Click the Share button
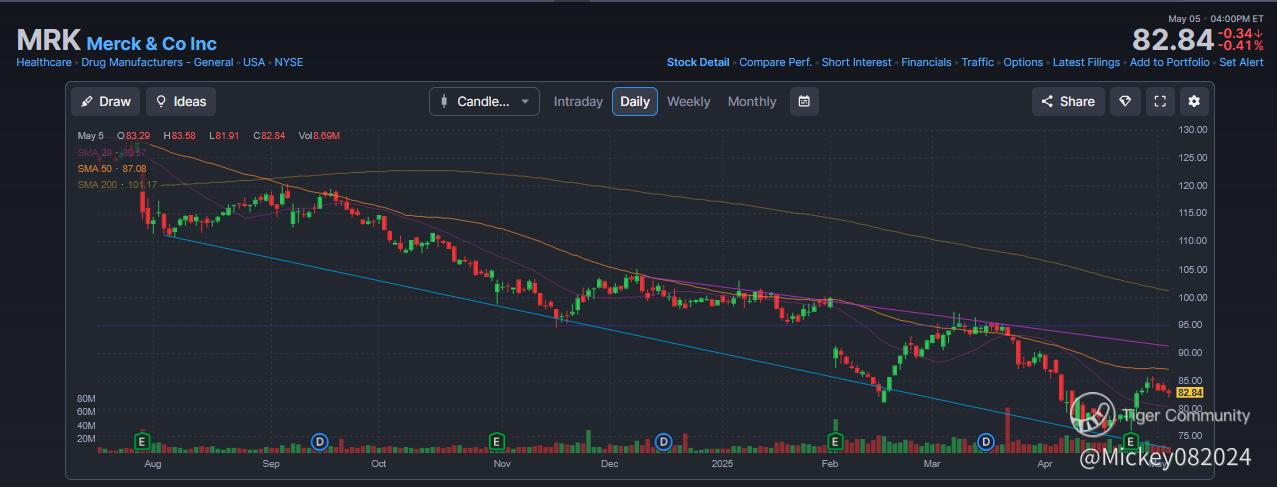 1068,102
